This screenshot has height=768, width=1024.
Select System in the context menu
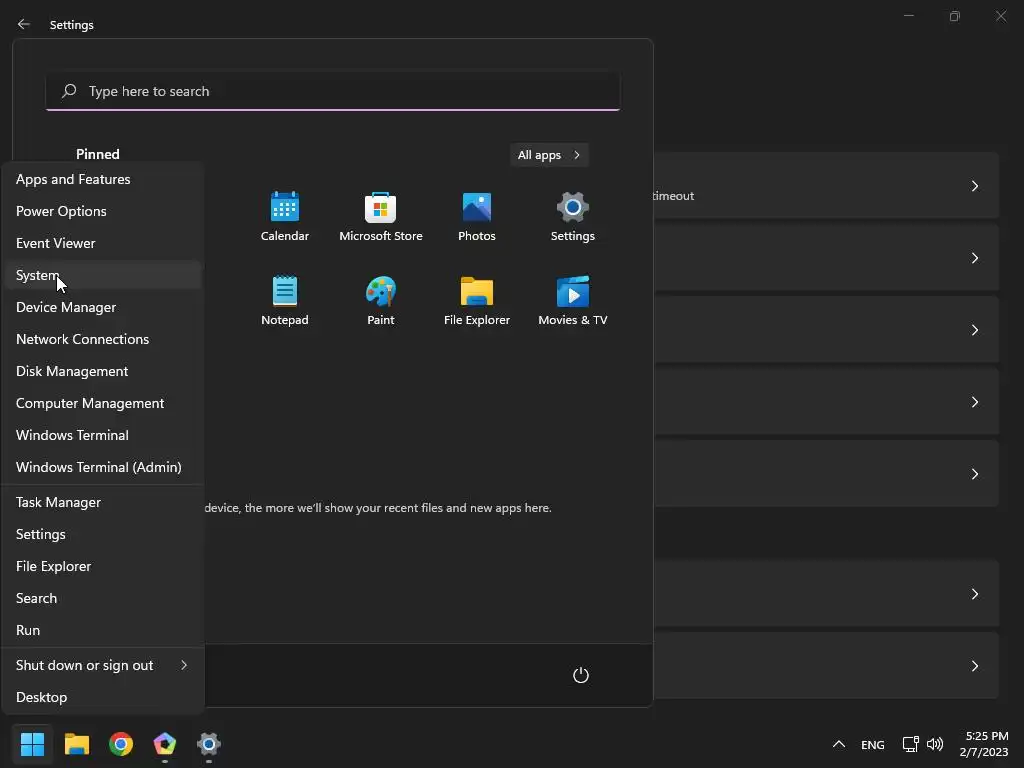point(103,275)
